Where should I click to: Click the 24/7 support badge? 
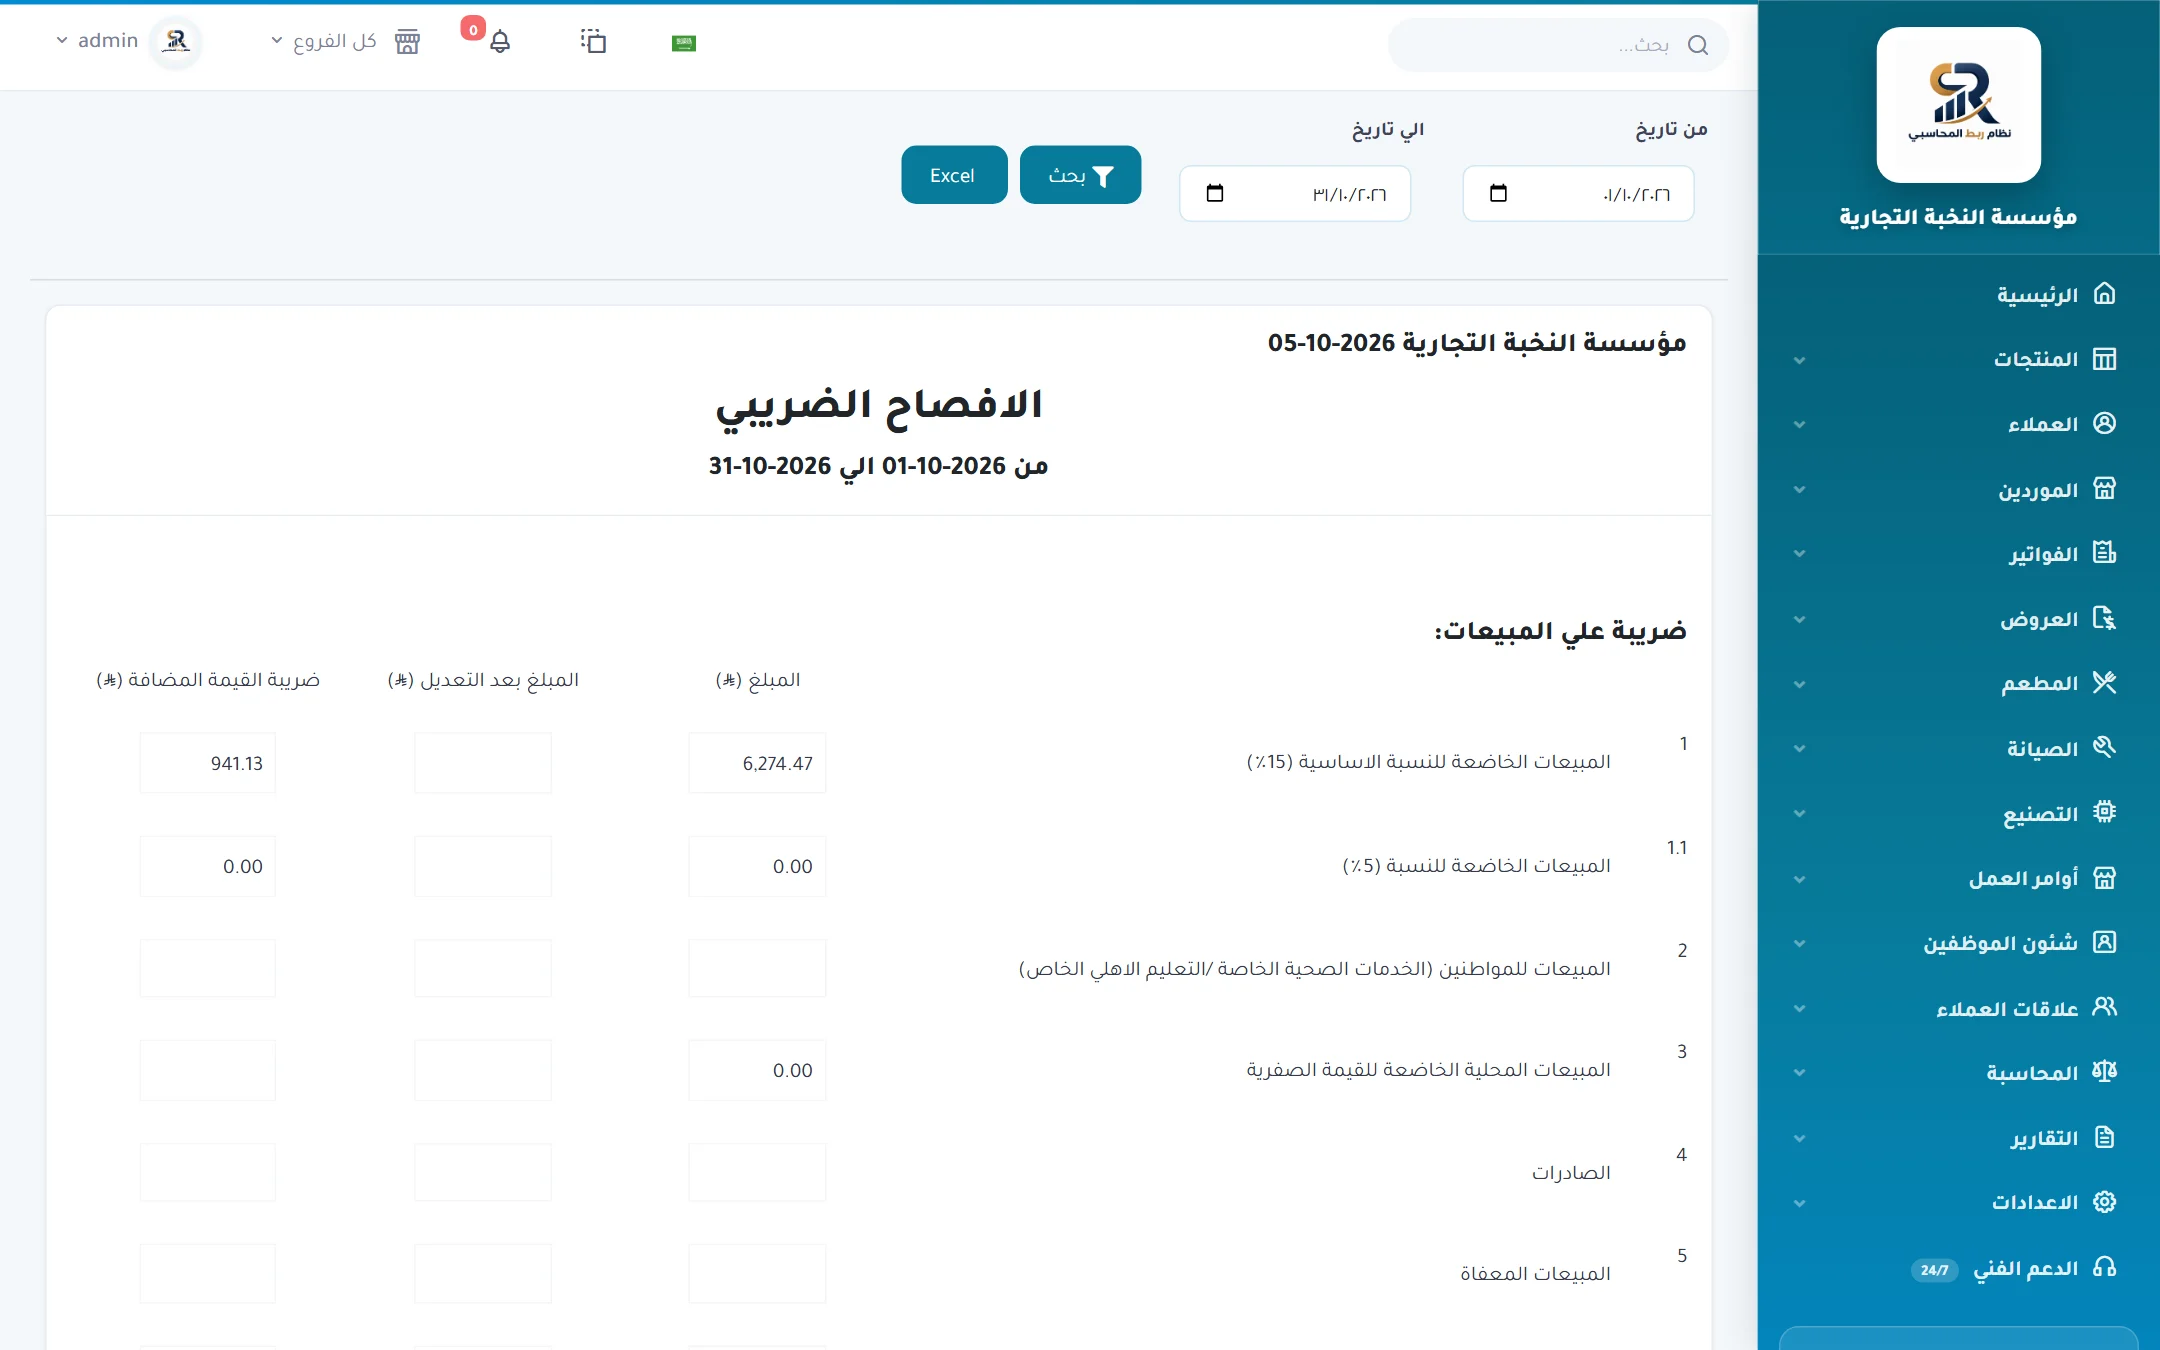click(1934, 1269)
